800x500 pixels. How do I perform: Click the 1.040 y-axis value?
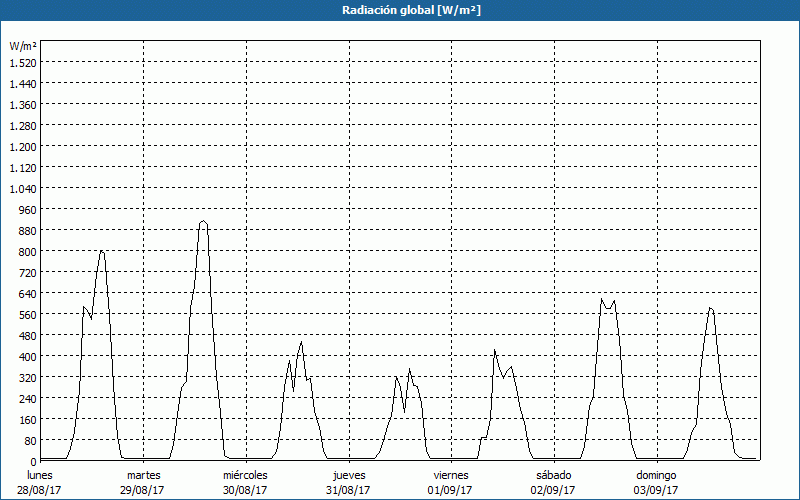[x=23, y=189]
